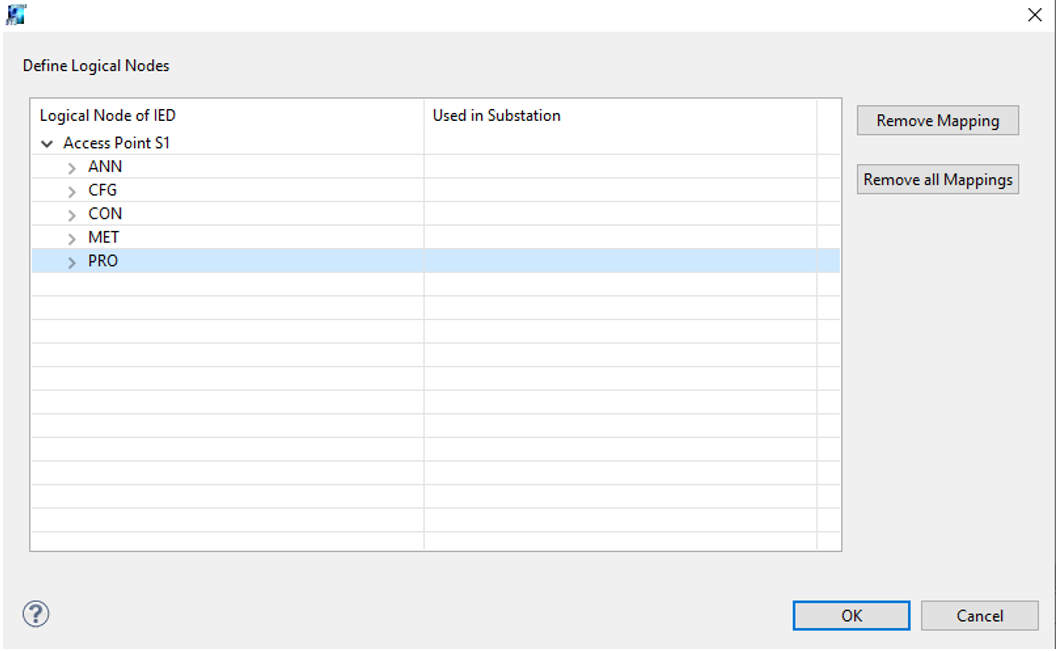Collapse the Access Point S1 node

[x=47, y=144]
